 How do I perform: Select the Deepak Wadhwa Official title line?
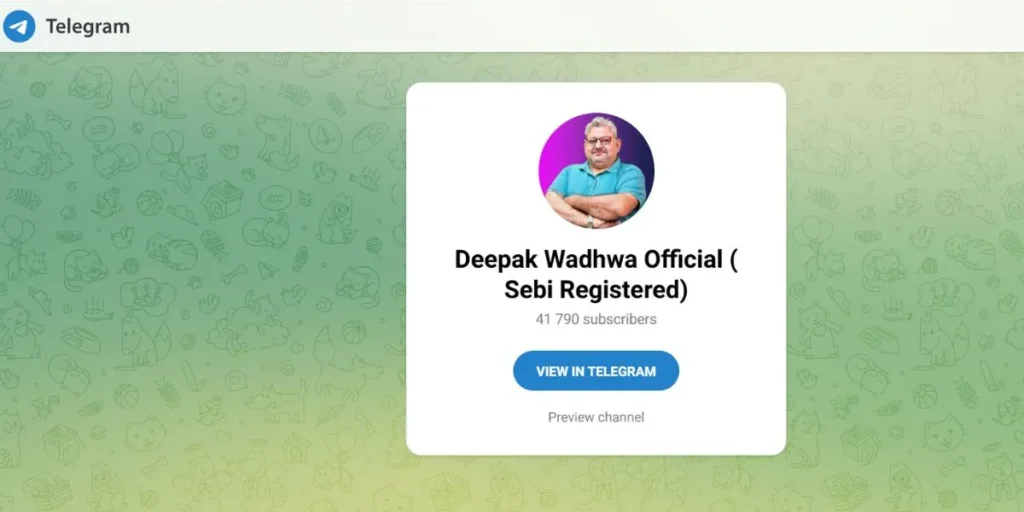pos(596,259)
